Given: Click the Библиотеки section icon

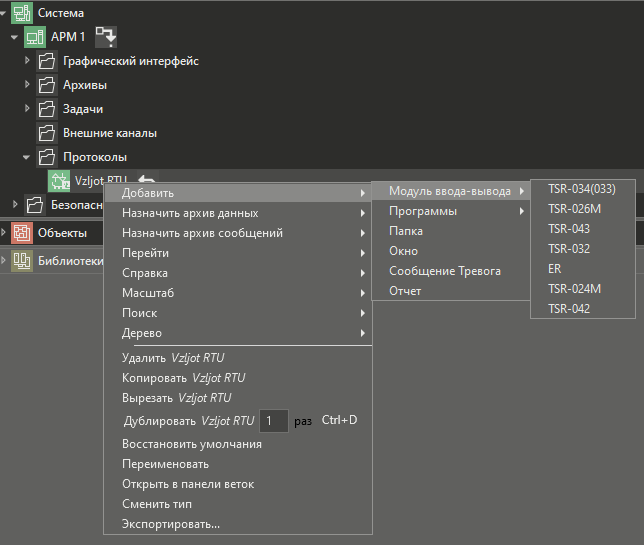Looking at the screenshot, I should point(22,261).
